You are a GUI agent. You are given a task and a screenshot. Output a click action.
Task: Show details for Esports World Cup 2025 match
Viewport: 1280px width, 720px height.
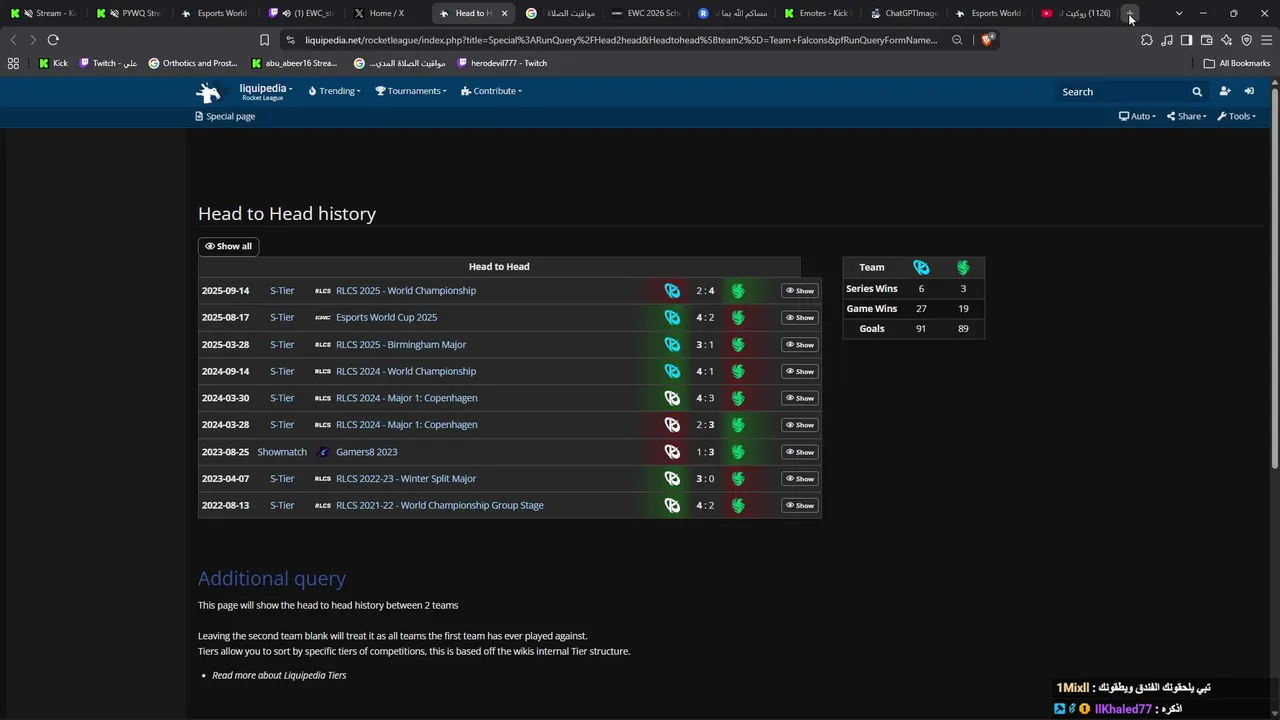tap(799, 318)
